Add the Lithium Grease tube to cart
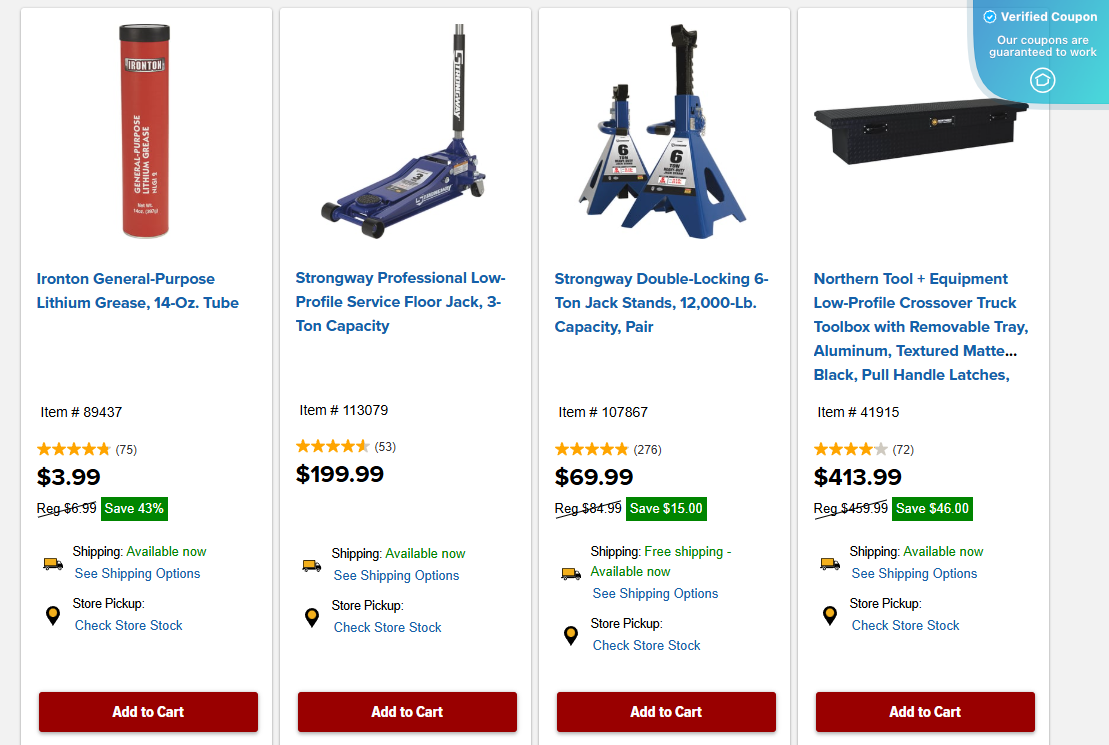This screenshot has width=1109, height=745. point(148,712)
